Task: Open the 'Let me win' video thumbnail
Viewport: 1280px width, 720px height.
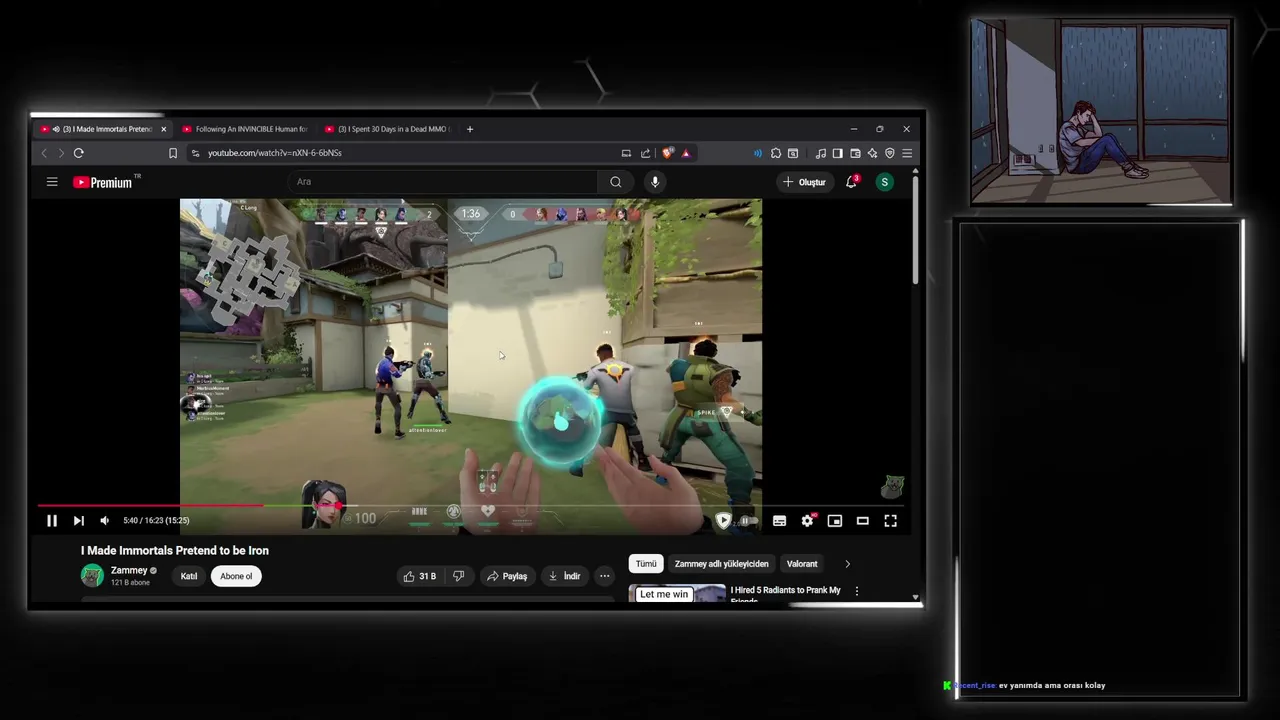Action: 677,593
